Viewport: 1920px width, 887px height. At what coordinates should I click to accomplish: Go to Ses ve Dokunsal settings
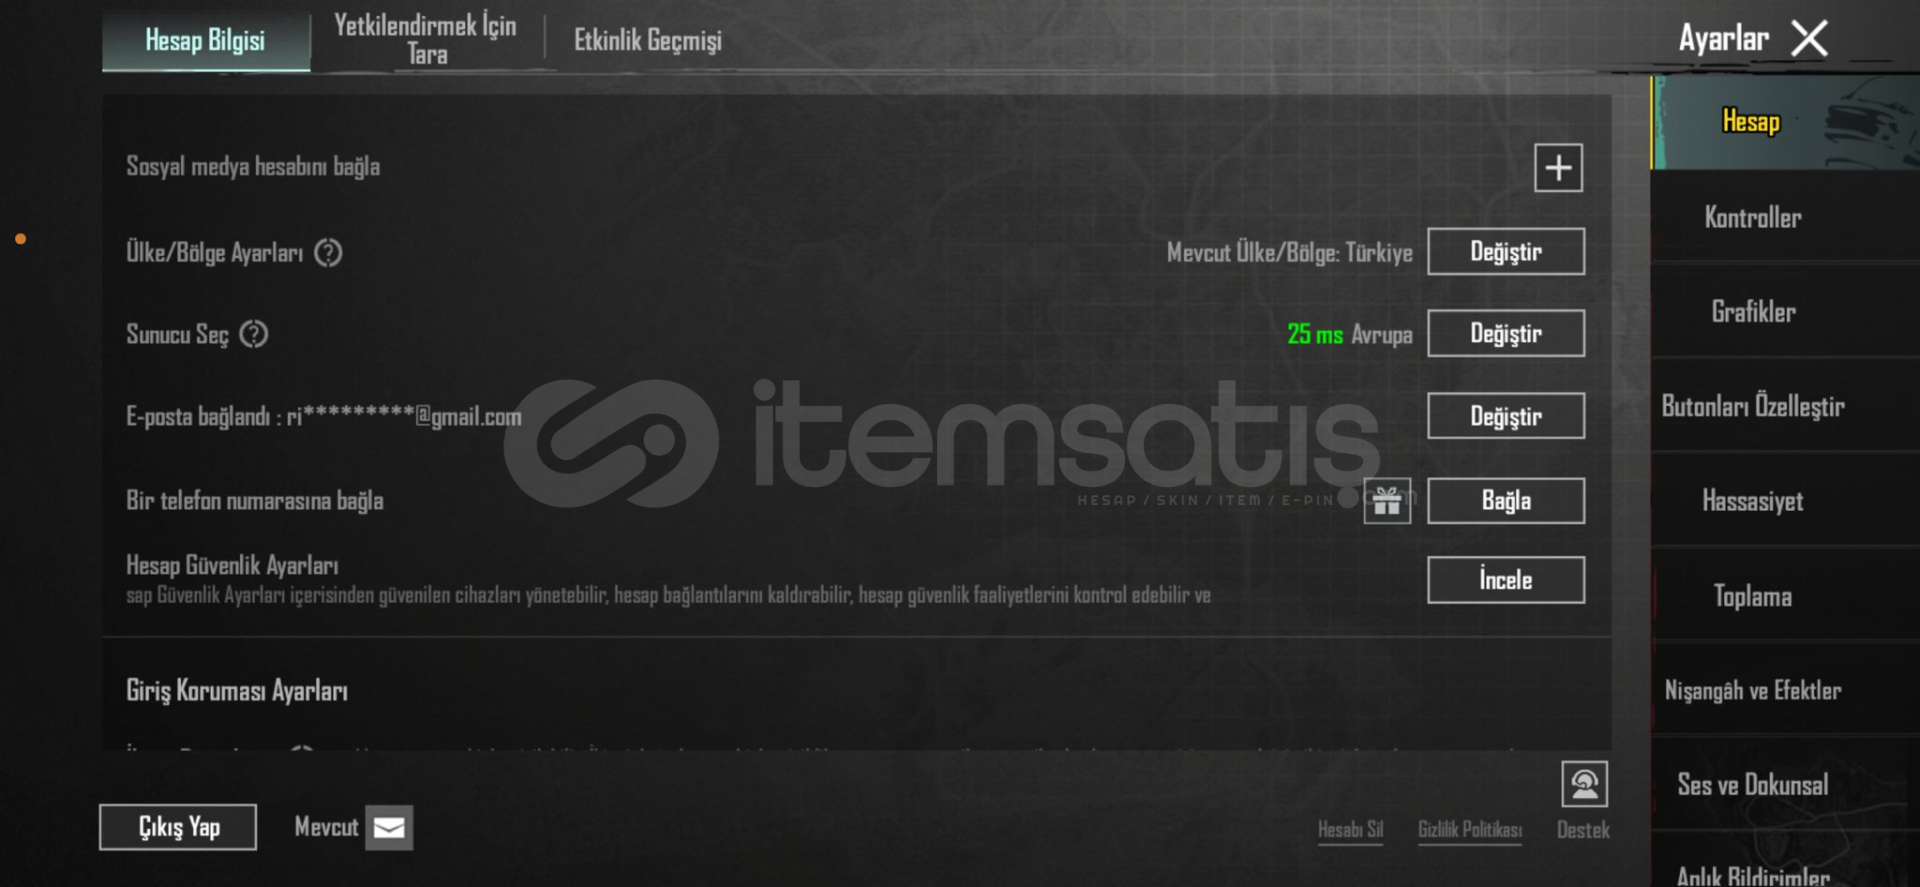point(1753,785)
